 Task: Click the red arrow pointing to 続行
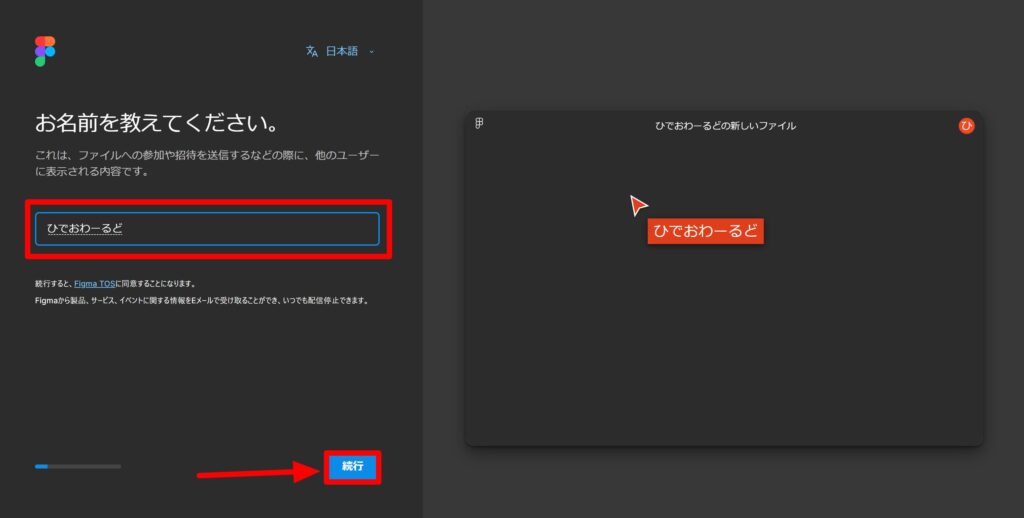pyautogui.click(x=255, y=471)
